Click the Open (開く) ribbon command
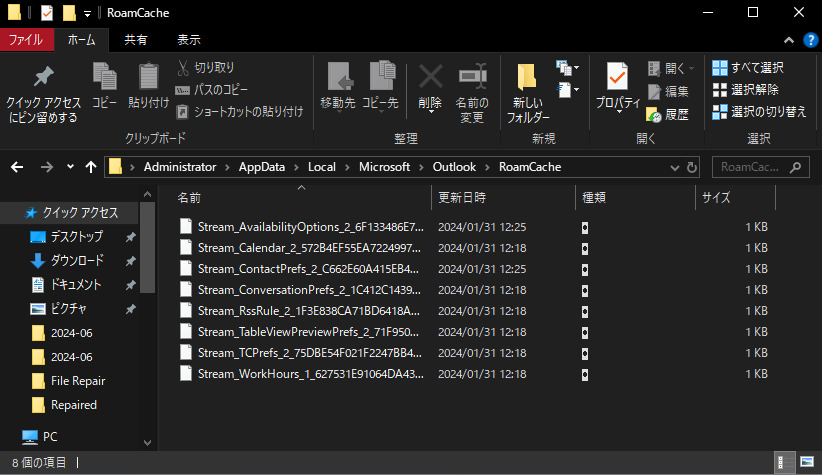 click(671, 68)
